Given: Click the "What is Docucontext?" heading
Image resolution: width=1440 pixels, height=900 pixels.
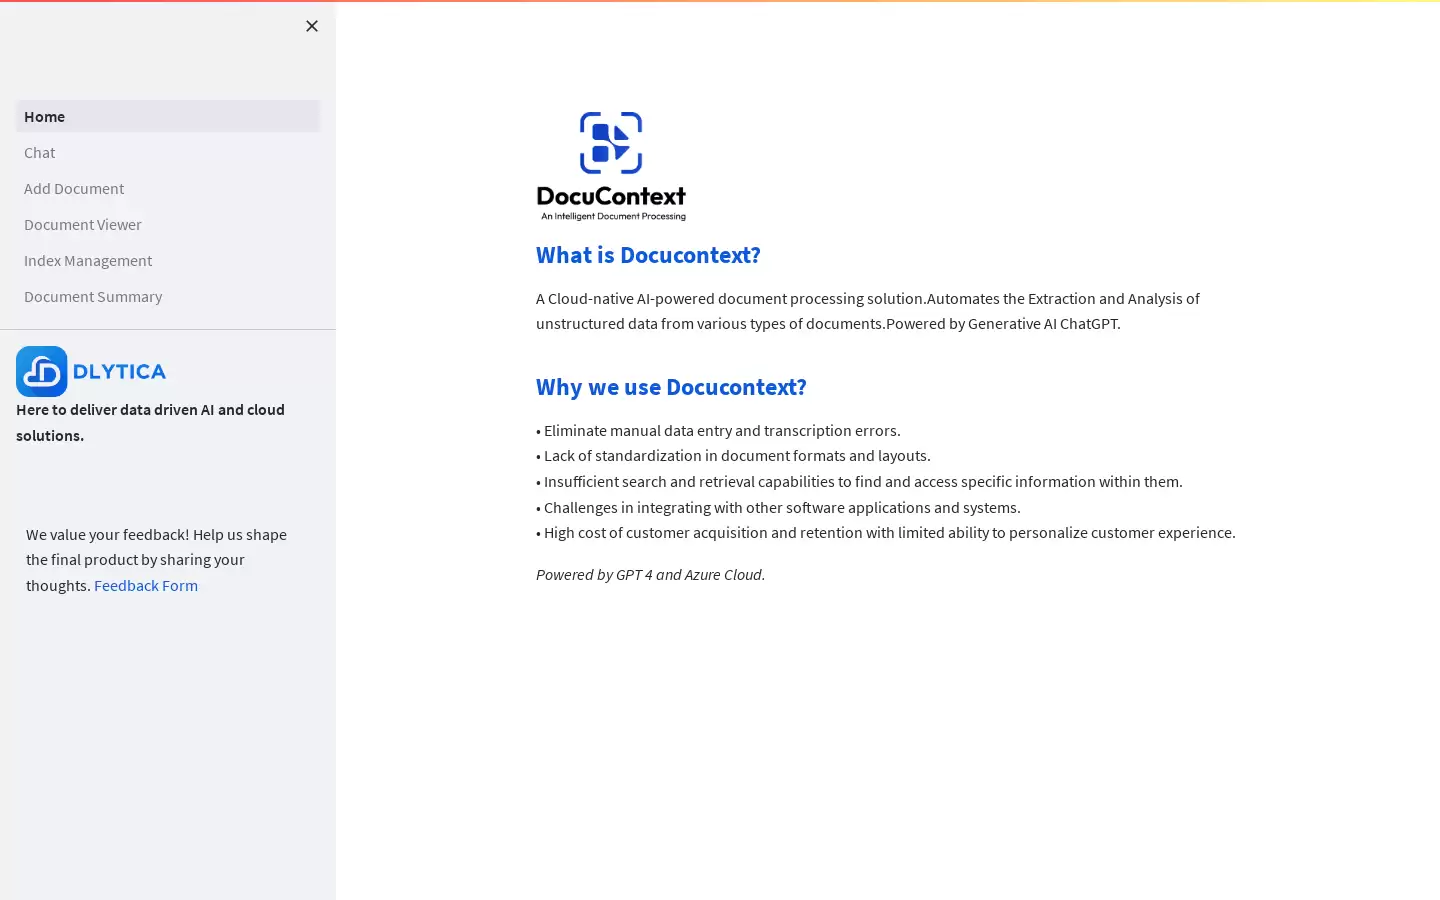Looking at the screenshot, I should pos(648,255).
